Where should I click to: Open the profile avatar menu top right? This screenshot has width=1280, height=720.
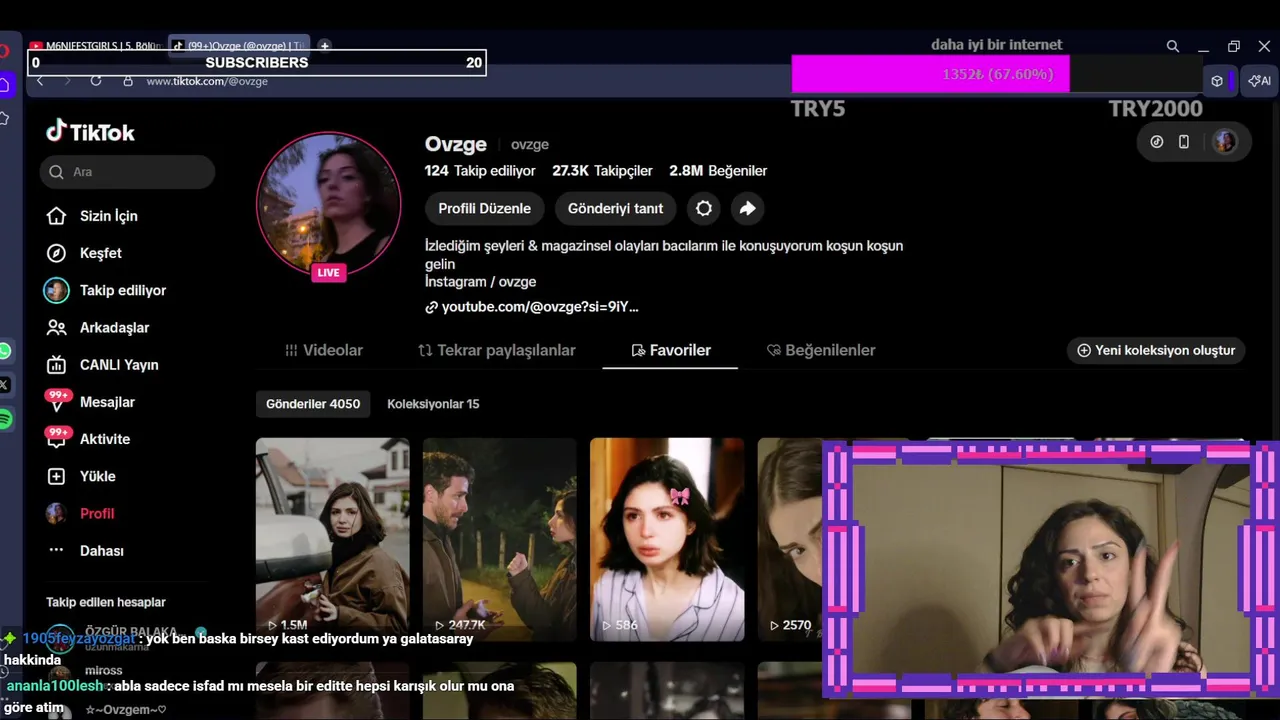1225,142
